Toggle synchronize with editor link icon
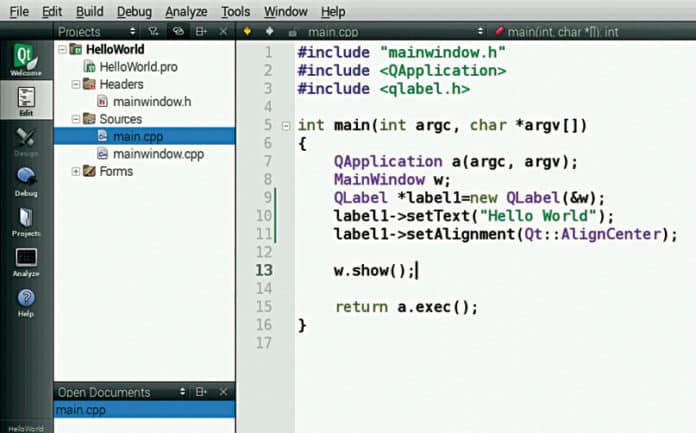Image resolution: width=696 pixels, height=433 pixels. click(x=178, y=32)
